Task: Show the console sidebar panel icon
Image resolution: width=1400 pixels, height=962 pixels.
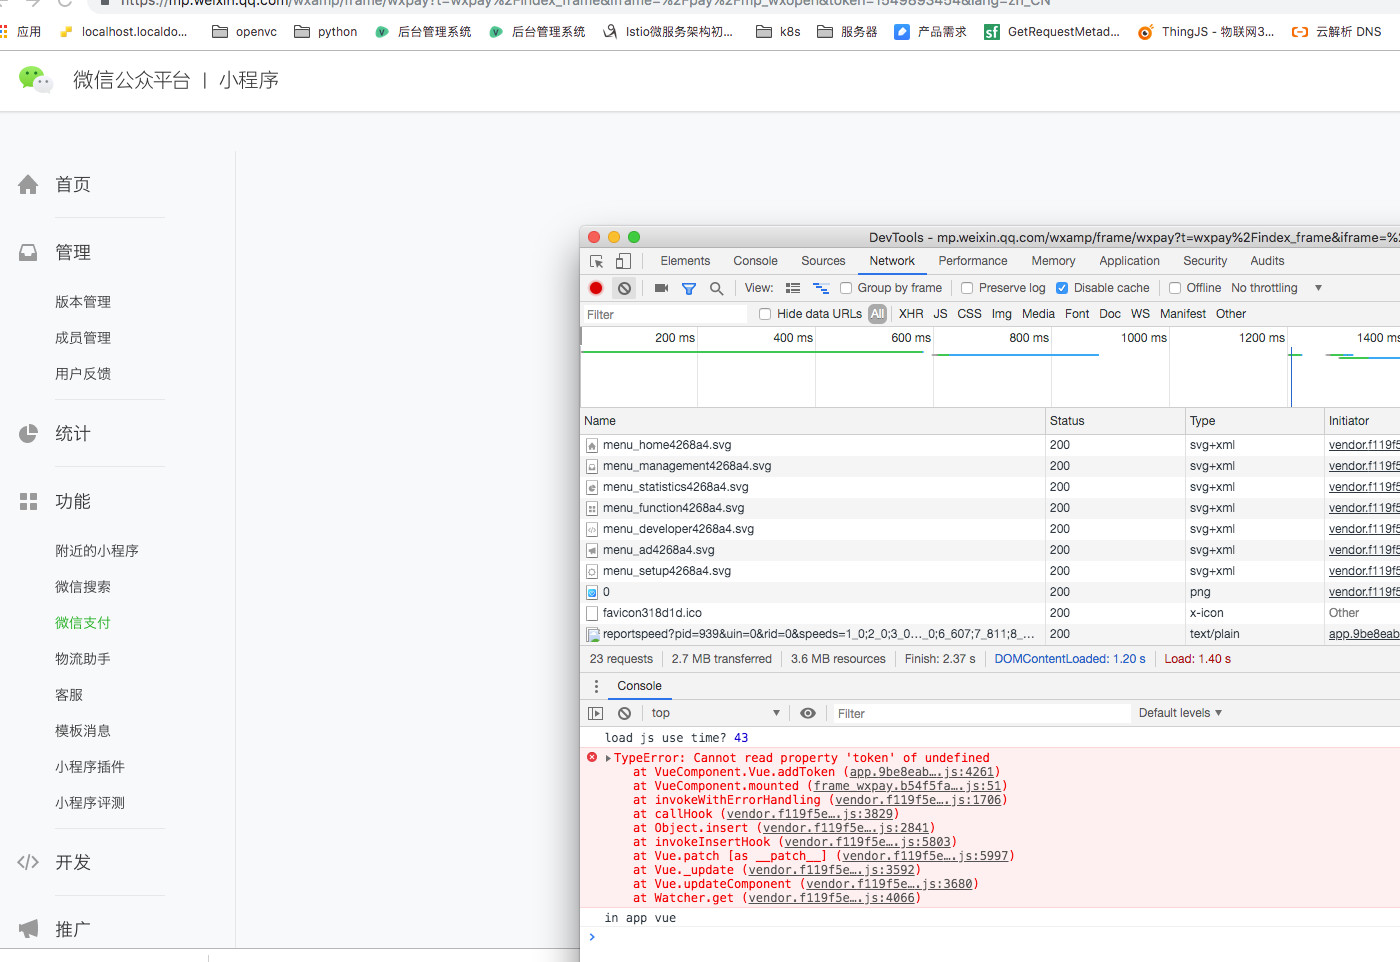Action: click(596, 713)
